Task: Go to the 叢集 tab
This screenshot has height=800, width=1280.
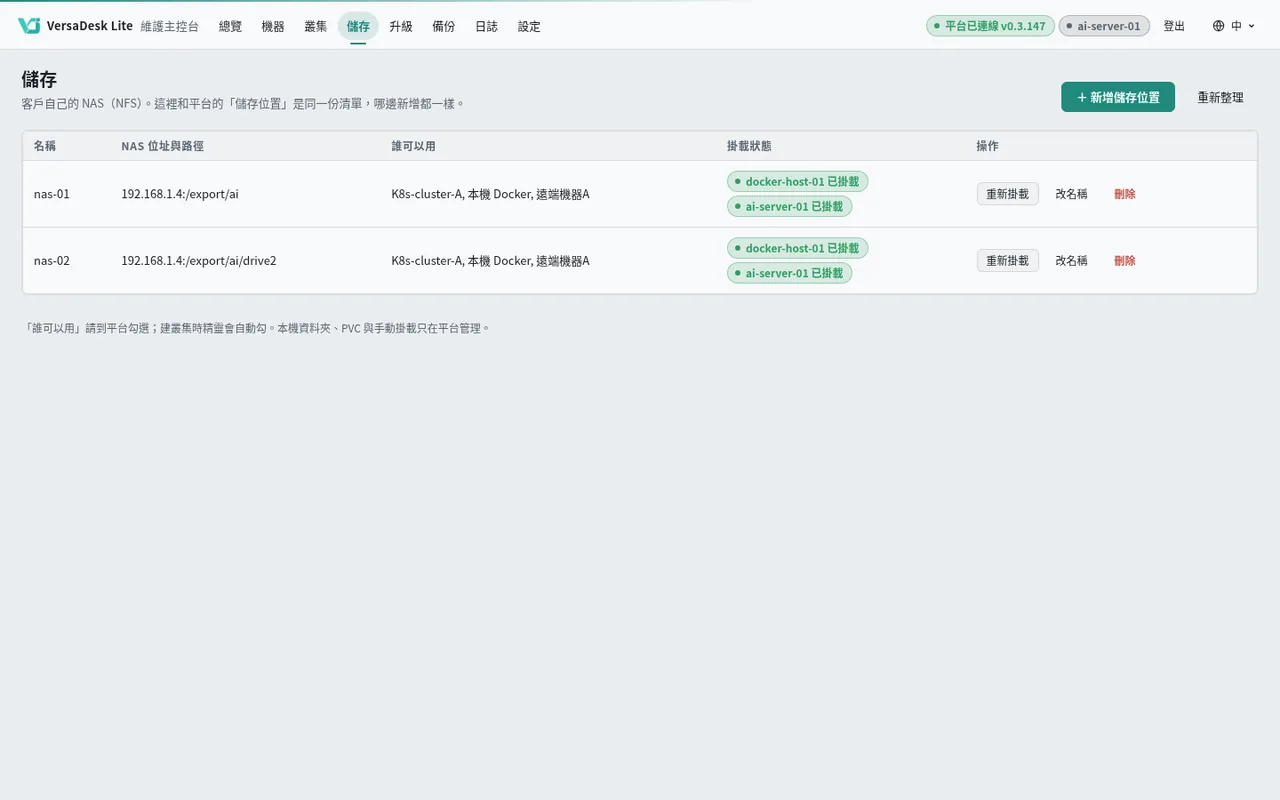Action: [x=315, y=26]
